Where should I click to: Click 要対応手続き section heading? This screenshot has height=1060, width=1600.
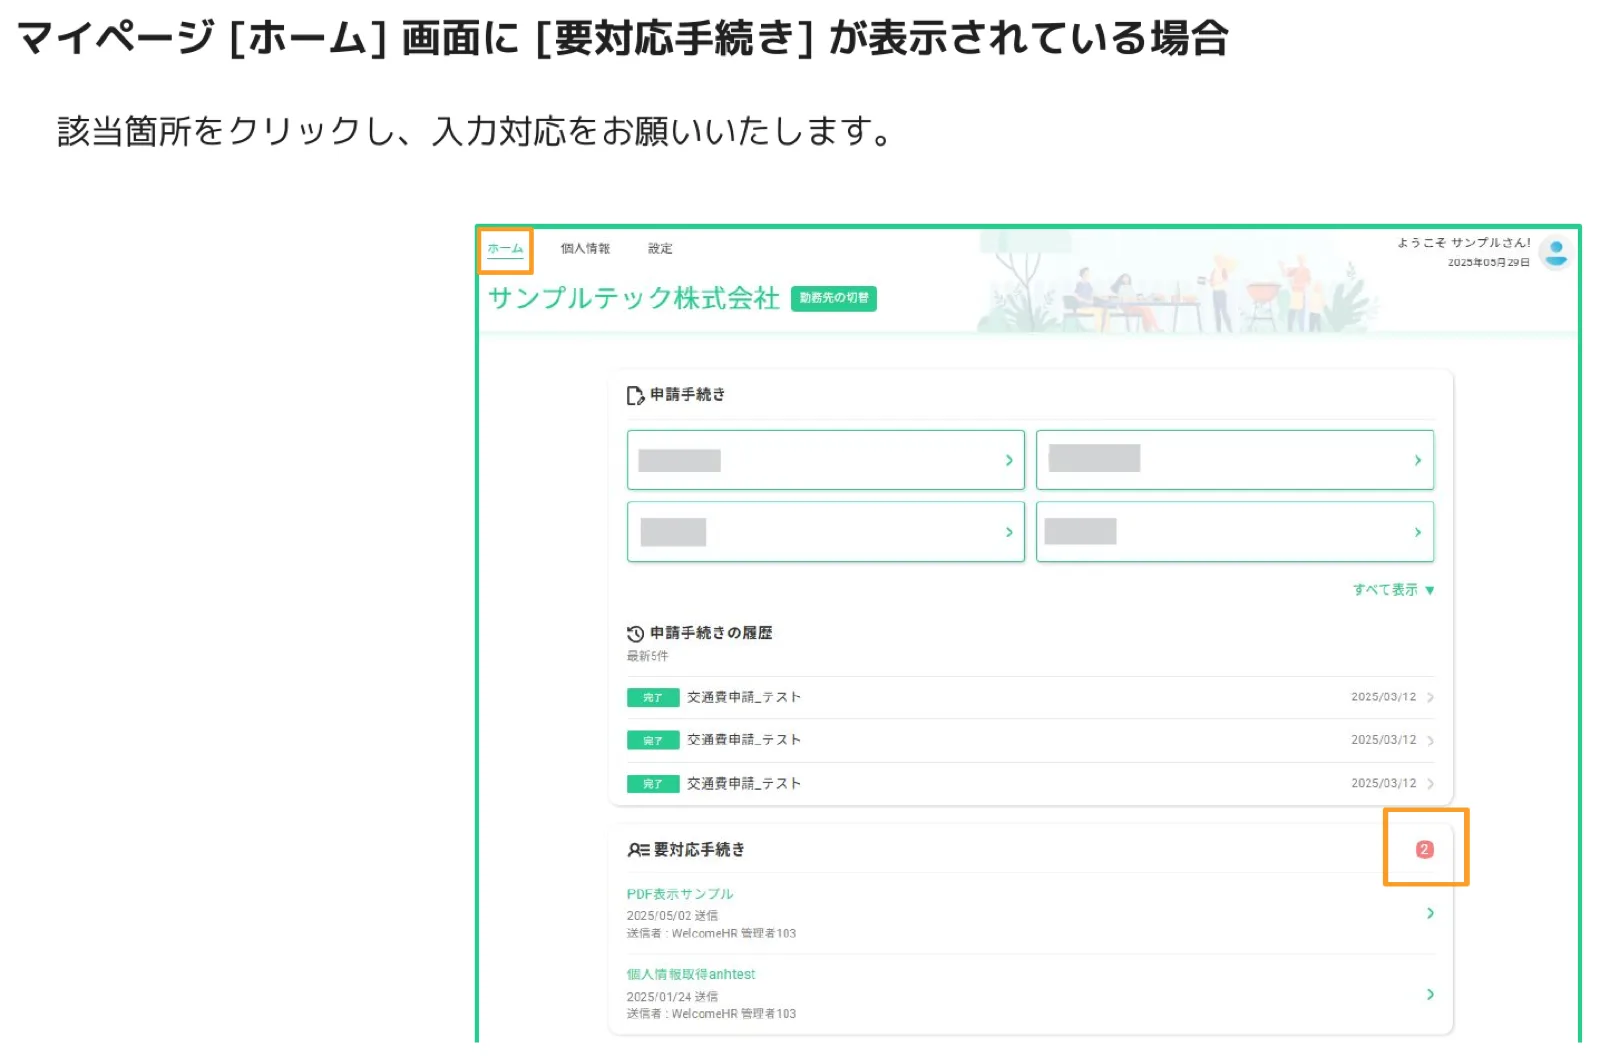point(699,850)
